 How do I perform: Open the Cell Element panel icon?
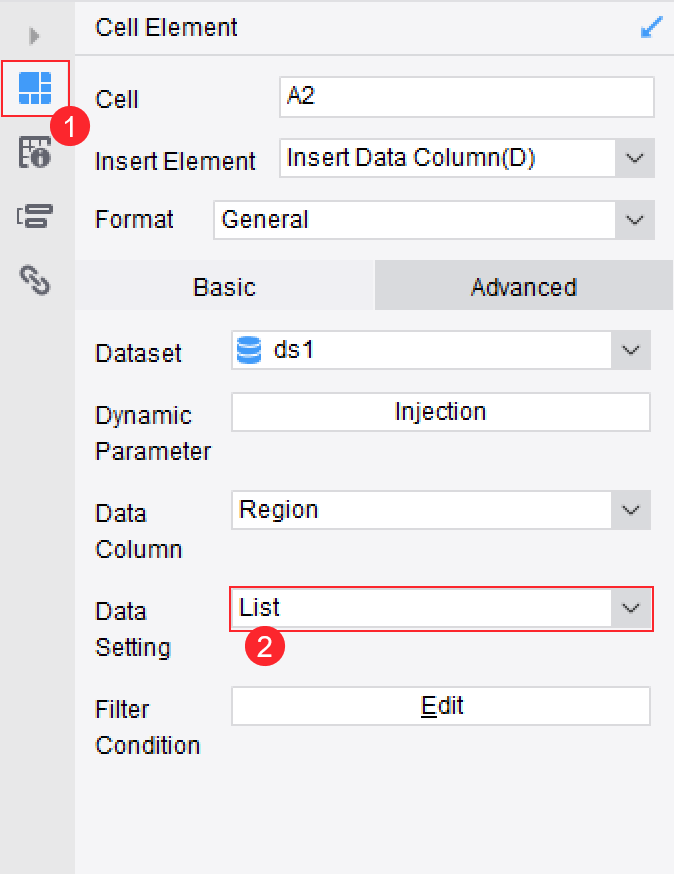35,88
